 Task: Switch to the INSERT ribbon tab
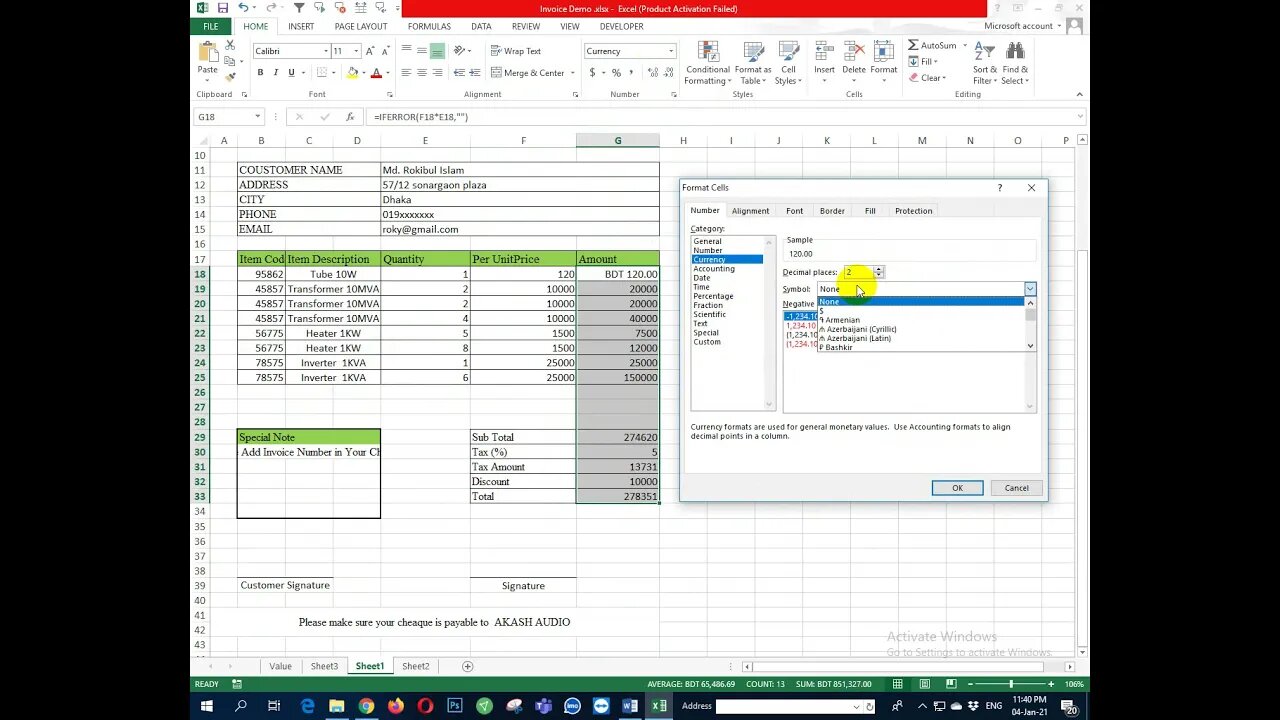click(x=300, y=26)
